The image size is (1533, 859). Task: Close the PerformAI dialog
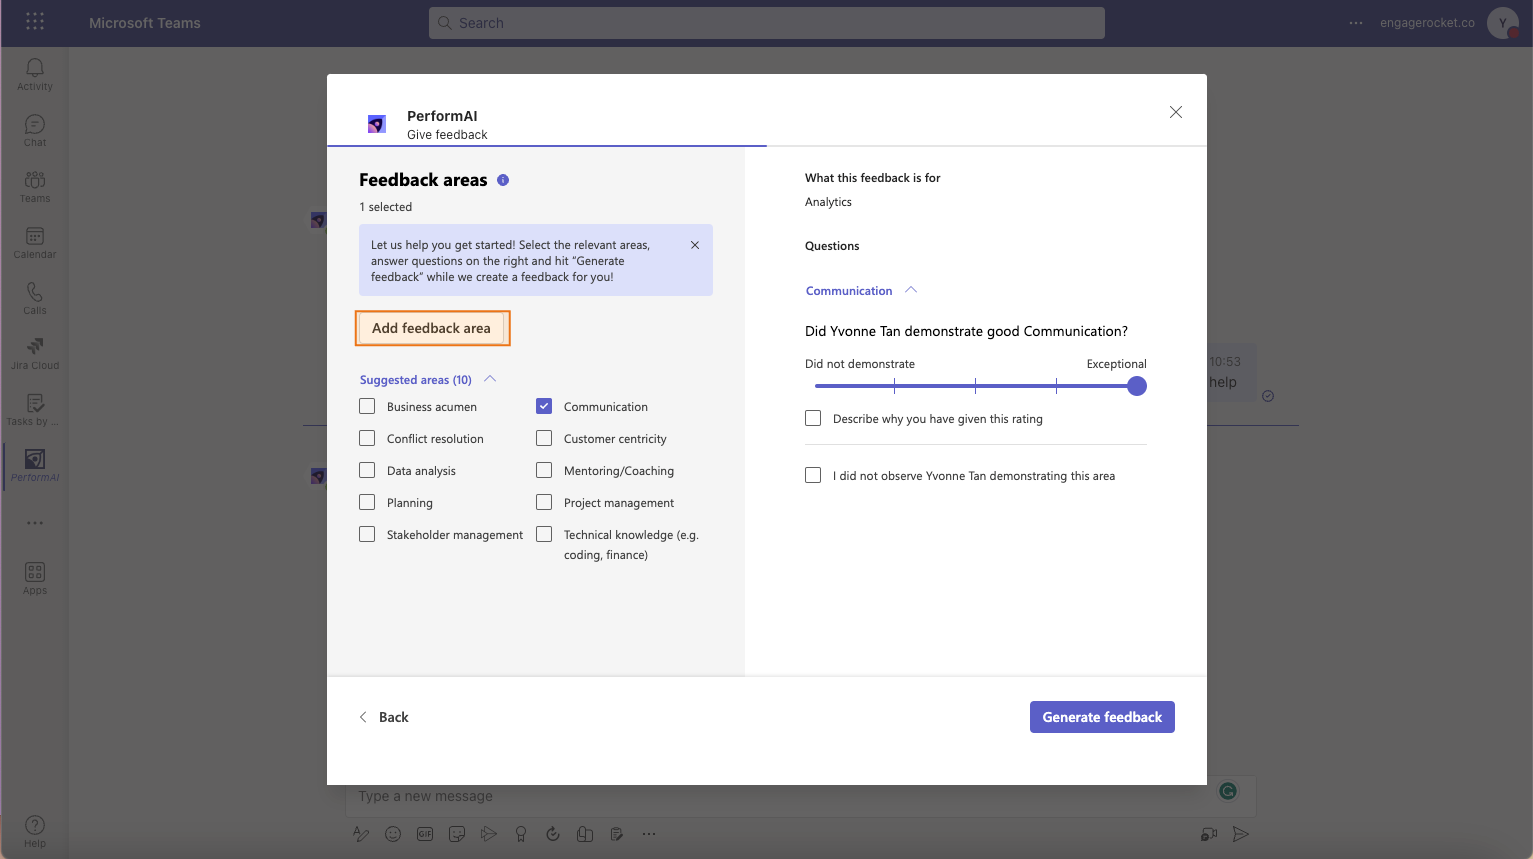coord(1176,112)
